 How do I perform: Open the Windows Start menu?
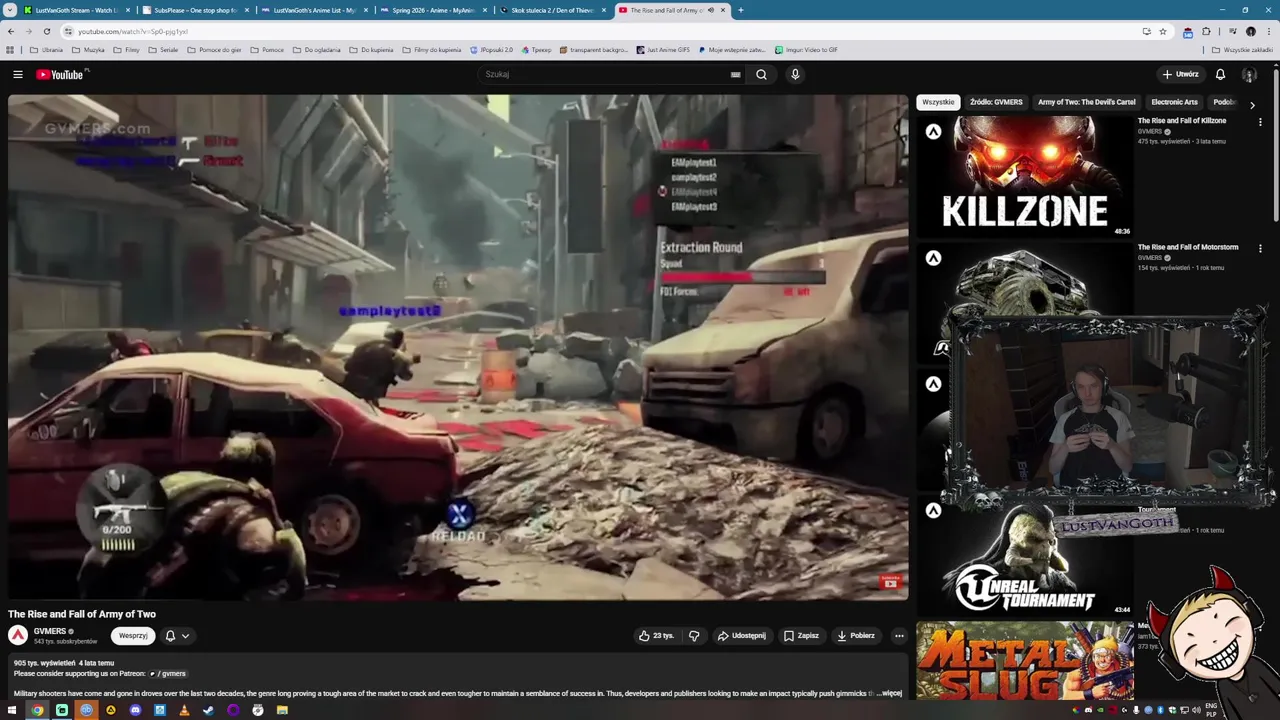(13, 710)
